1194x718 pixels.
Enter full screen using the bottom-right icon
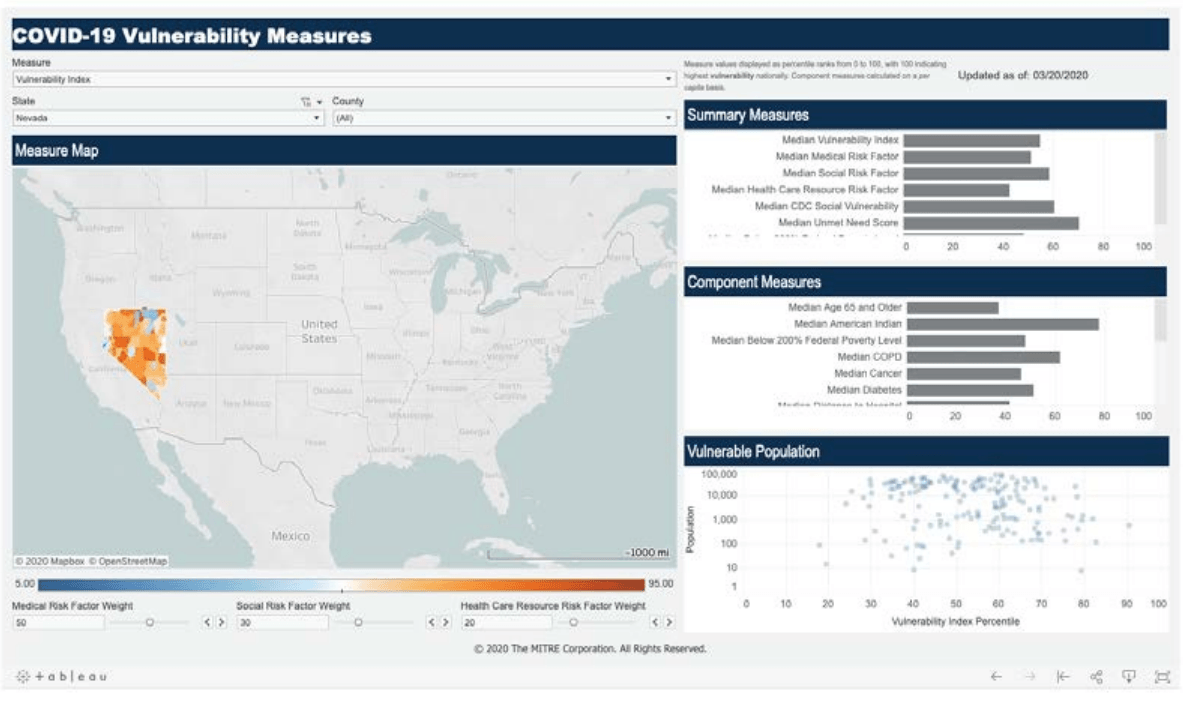point(1162,677)
